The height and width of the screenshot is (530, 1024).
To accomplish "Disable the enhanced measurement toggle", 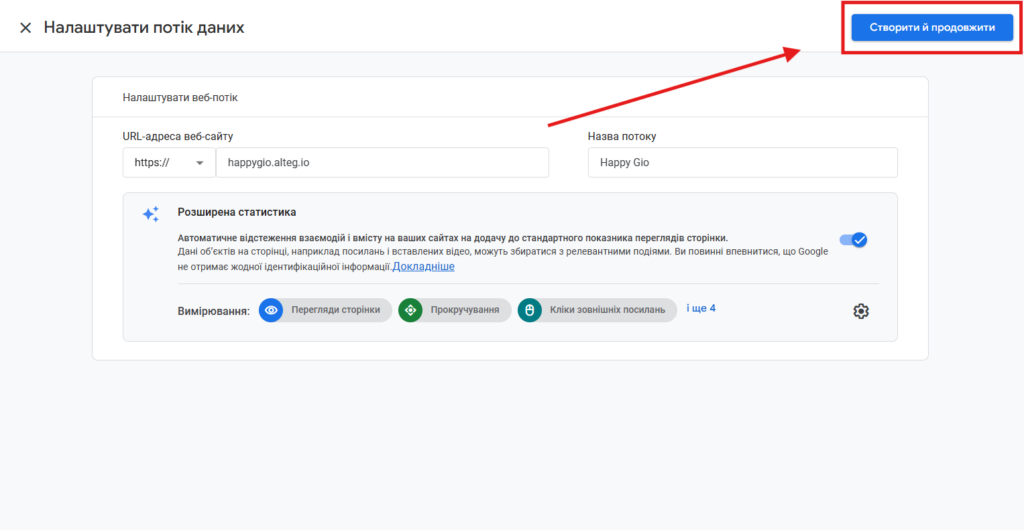I will pos(853,240).
